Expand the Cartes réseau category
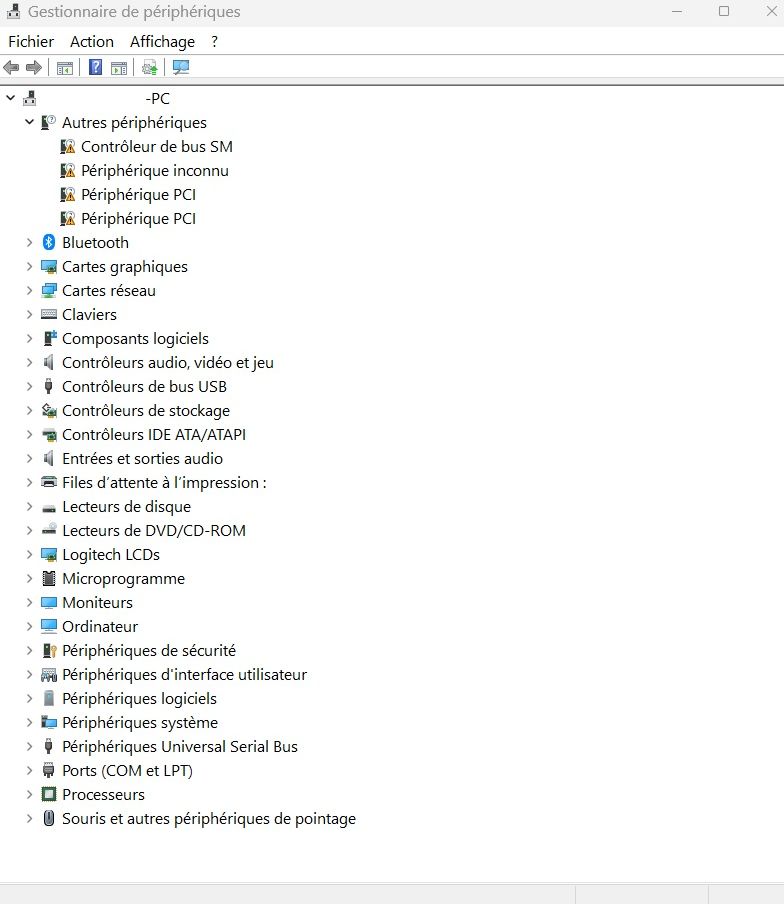The height and width of the screenshot is (904, 784). 29,291
